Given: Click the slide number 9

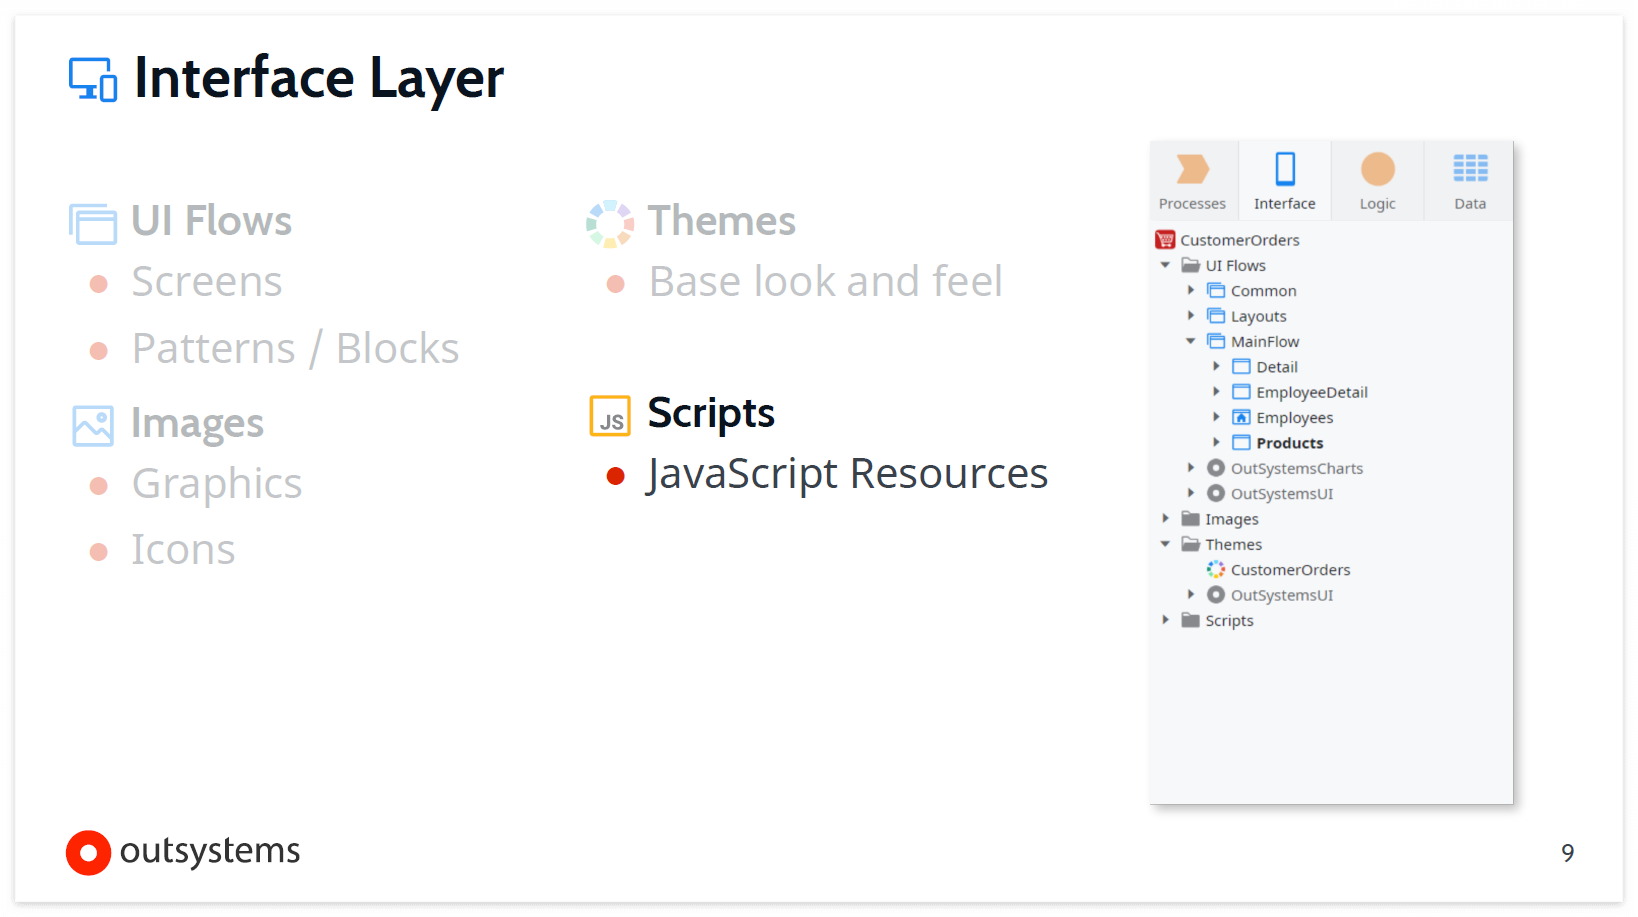Looking at the screenshot, I should (1568, 853).
